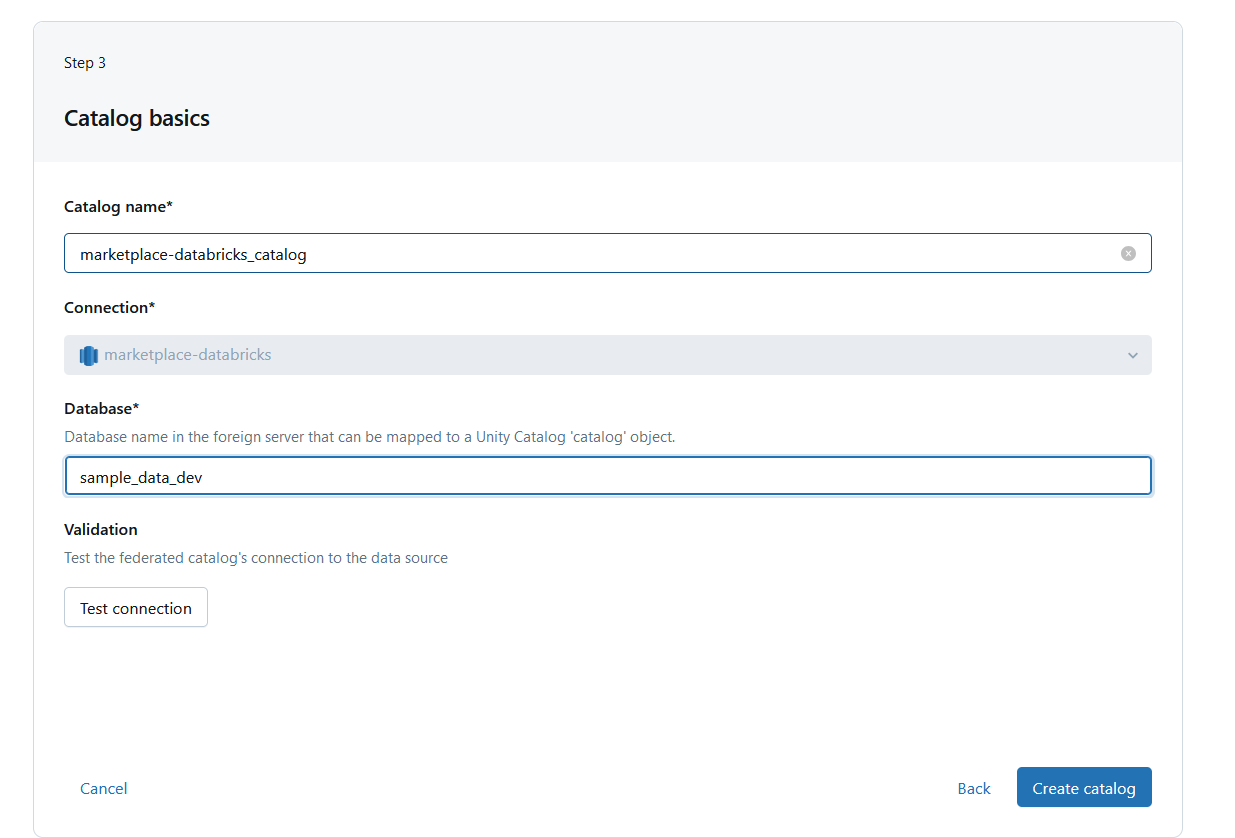Expand the Connection dropdown chevron
Image resolution: width=1235 pixels, height=838 pixels.
tap(1132, 355)
